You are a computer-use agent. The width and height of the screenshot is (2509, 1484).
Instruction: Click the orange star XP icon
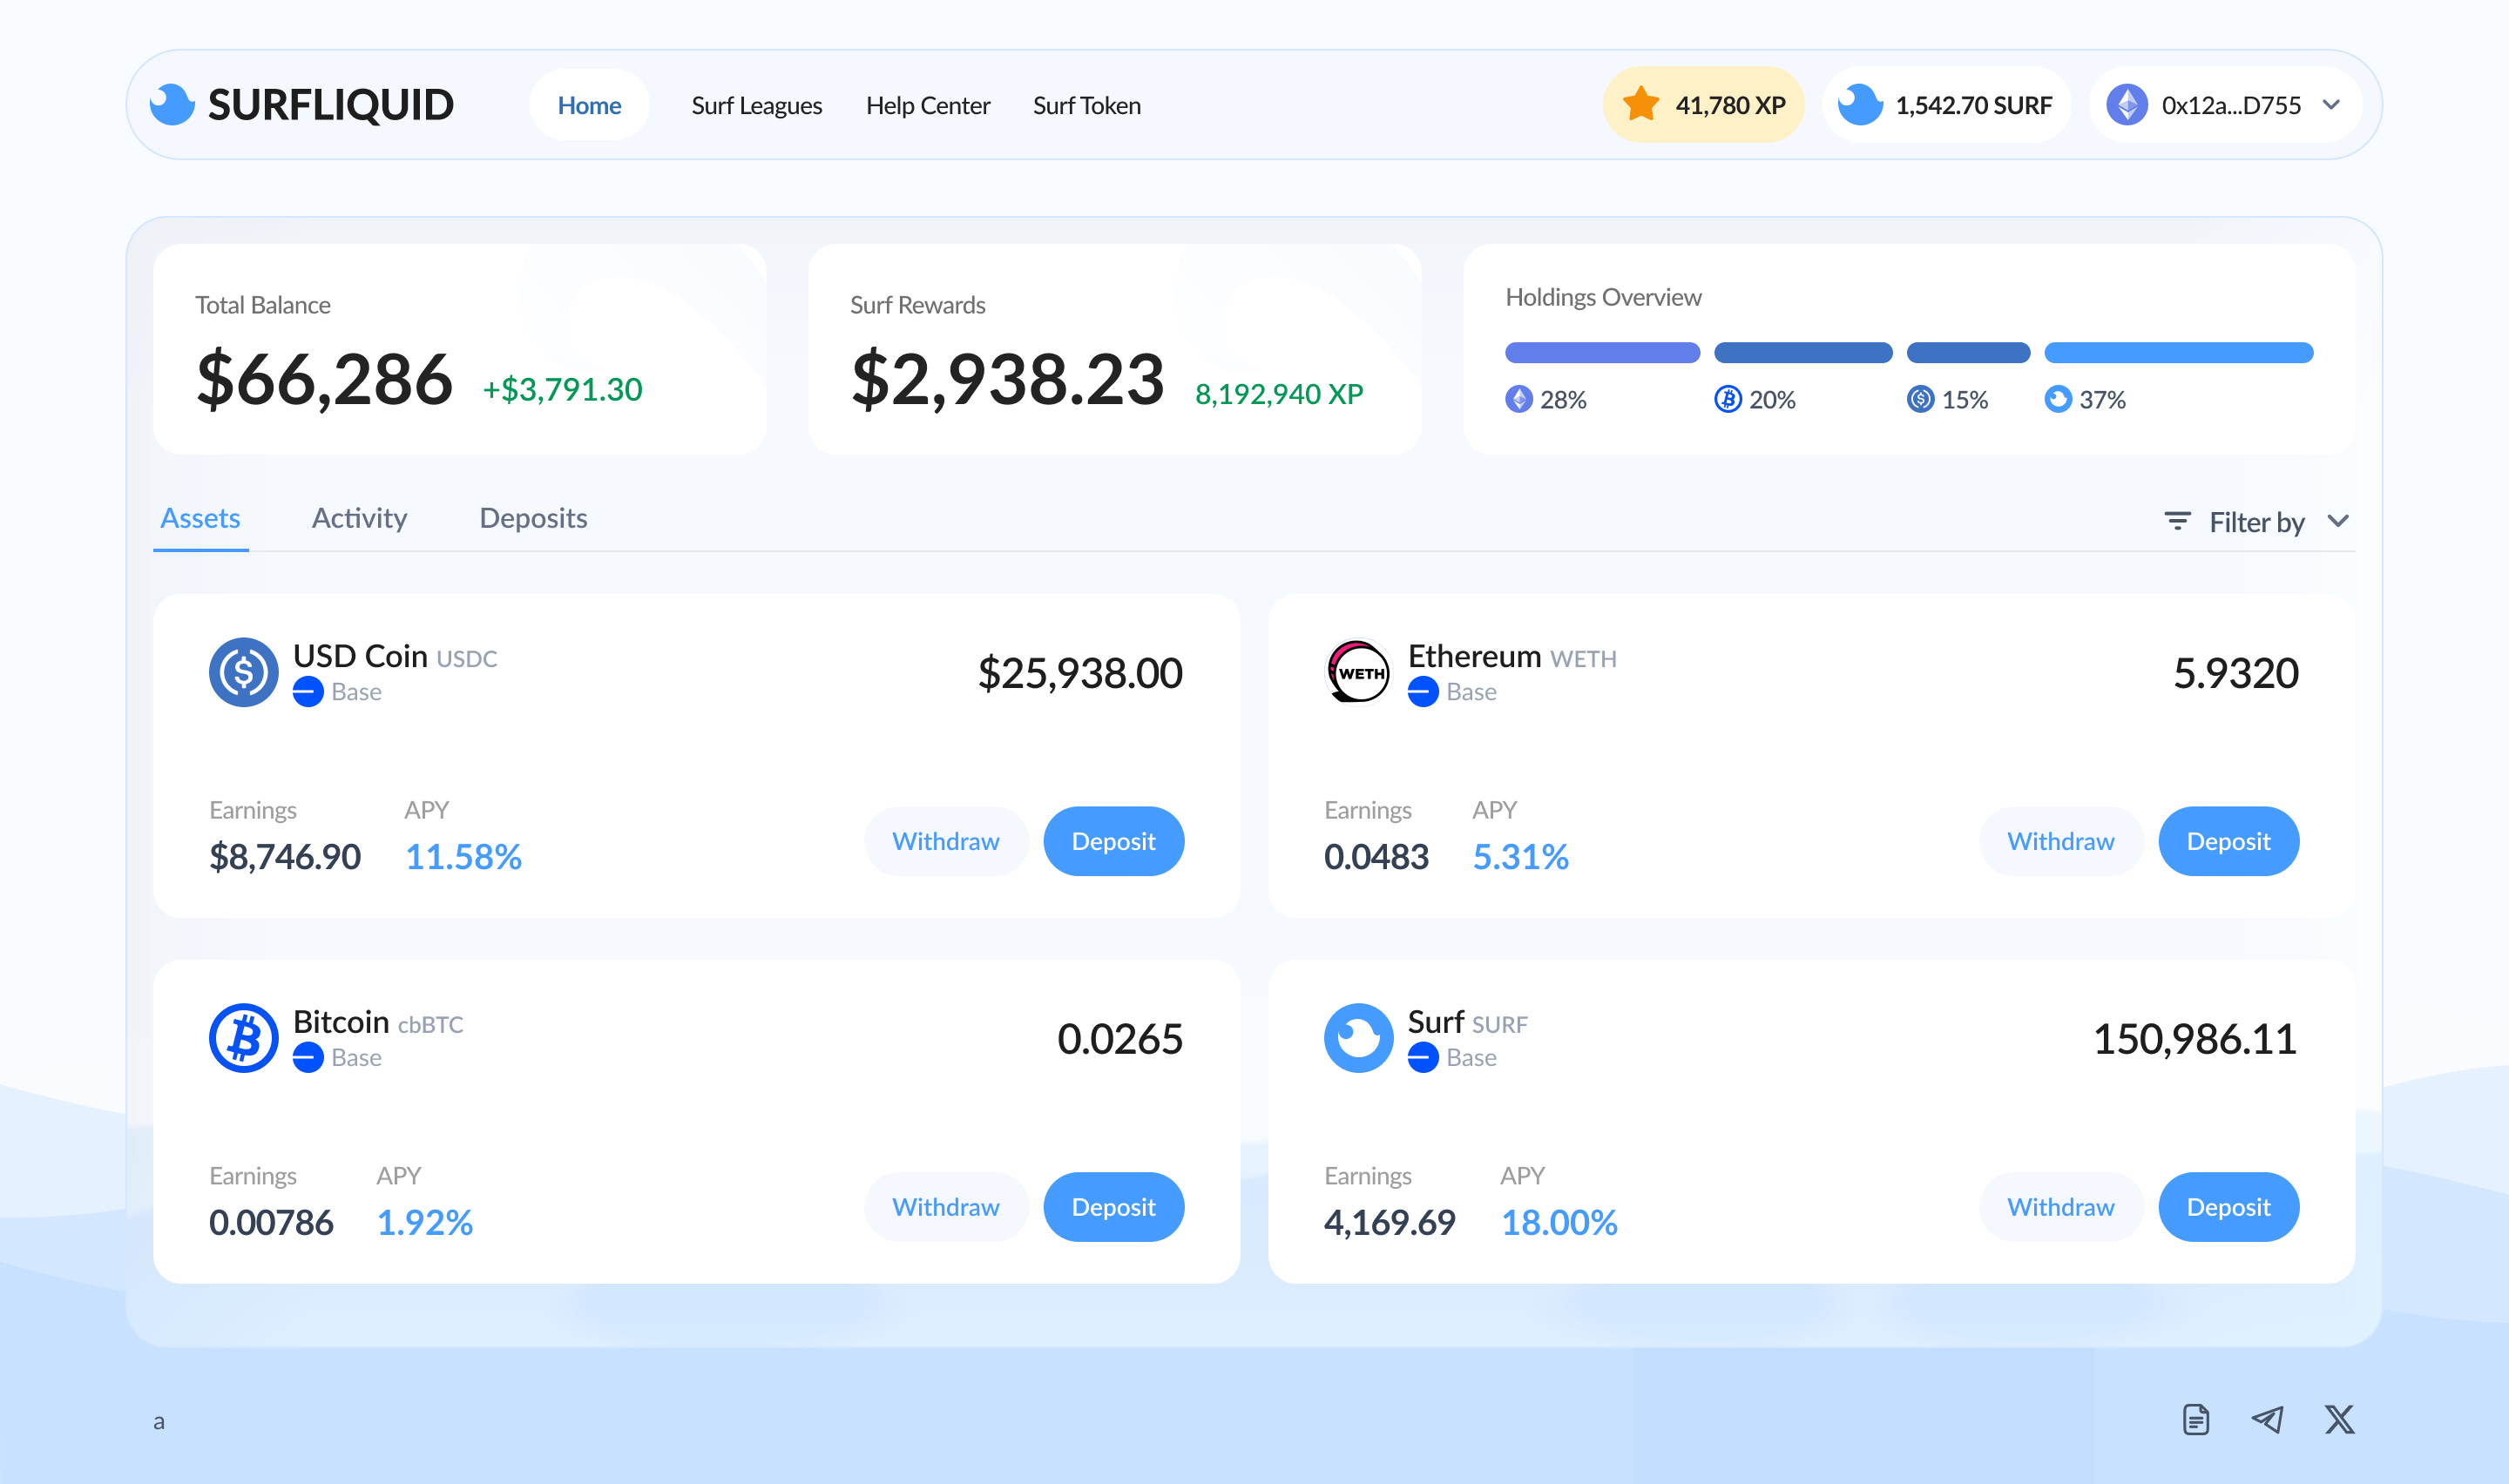(x=1641, y=105)
